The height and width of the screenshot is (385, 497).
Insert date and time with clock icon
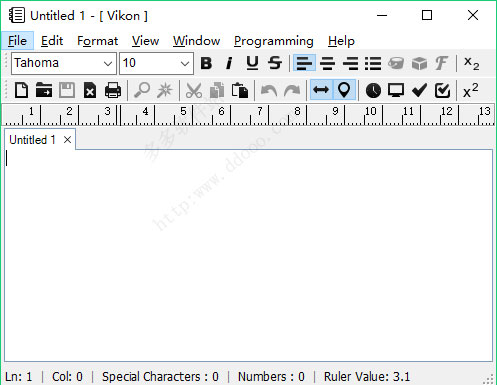click(373, 90)
